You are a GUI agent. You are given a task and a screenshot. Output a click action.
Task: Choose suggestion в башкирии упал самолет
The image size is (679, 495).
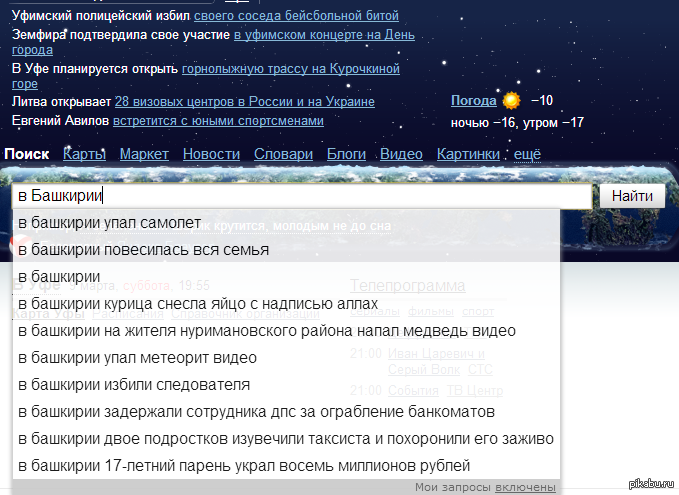pyautogui.click(x=286, y=223)
